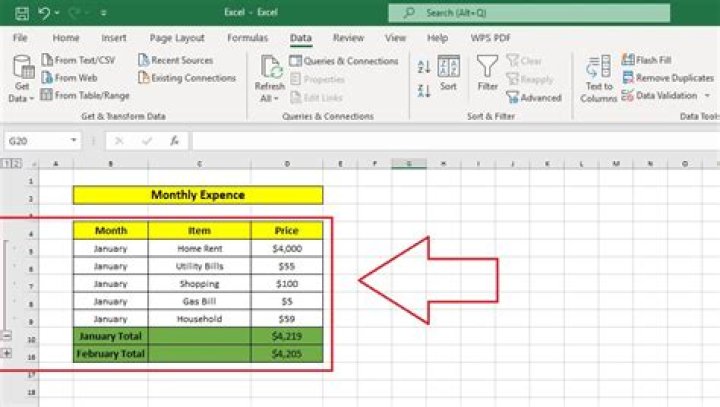
Task: Open the WPS PDF tab
Action: point(490,38)
